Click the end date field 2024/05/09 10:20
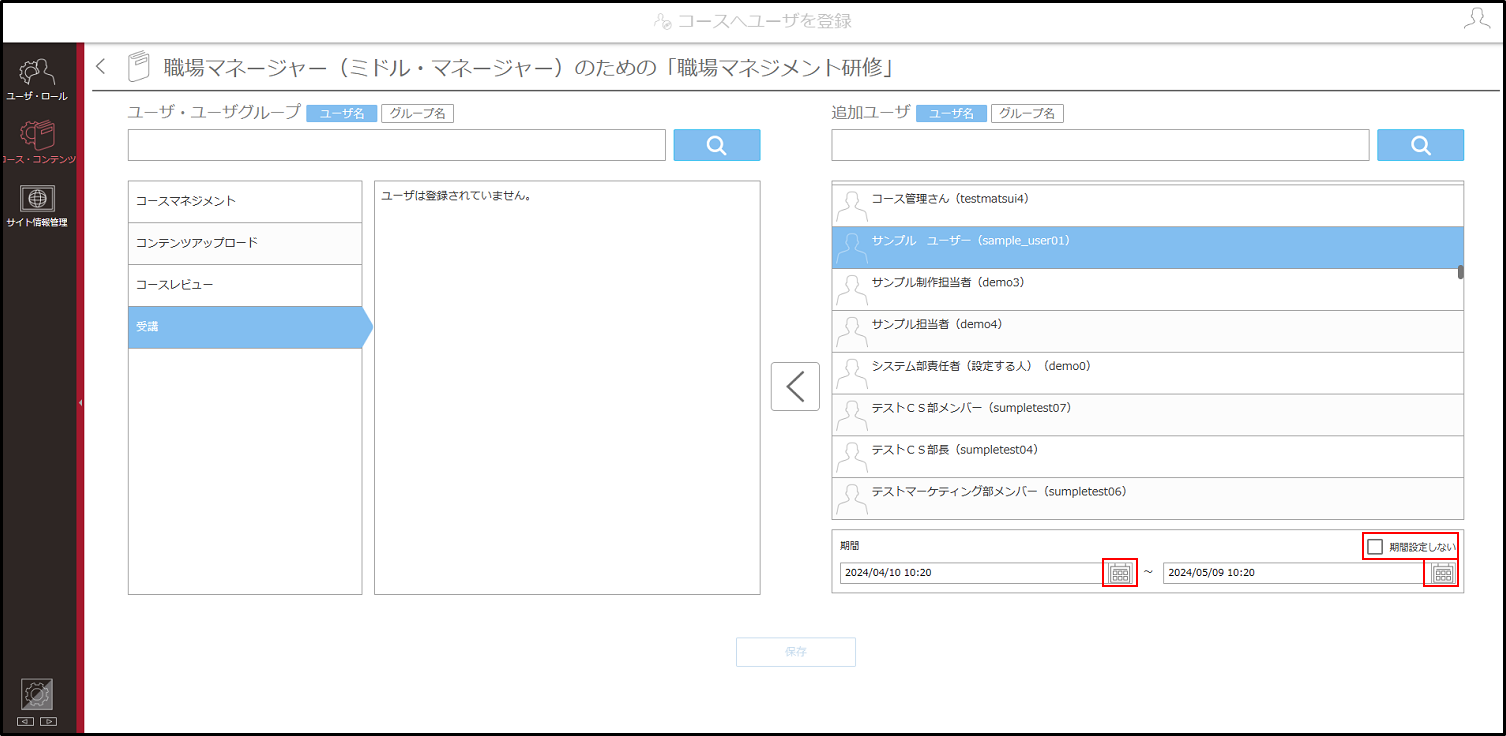Screen dimensions: 1506x736 (1293, 573)
